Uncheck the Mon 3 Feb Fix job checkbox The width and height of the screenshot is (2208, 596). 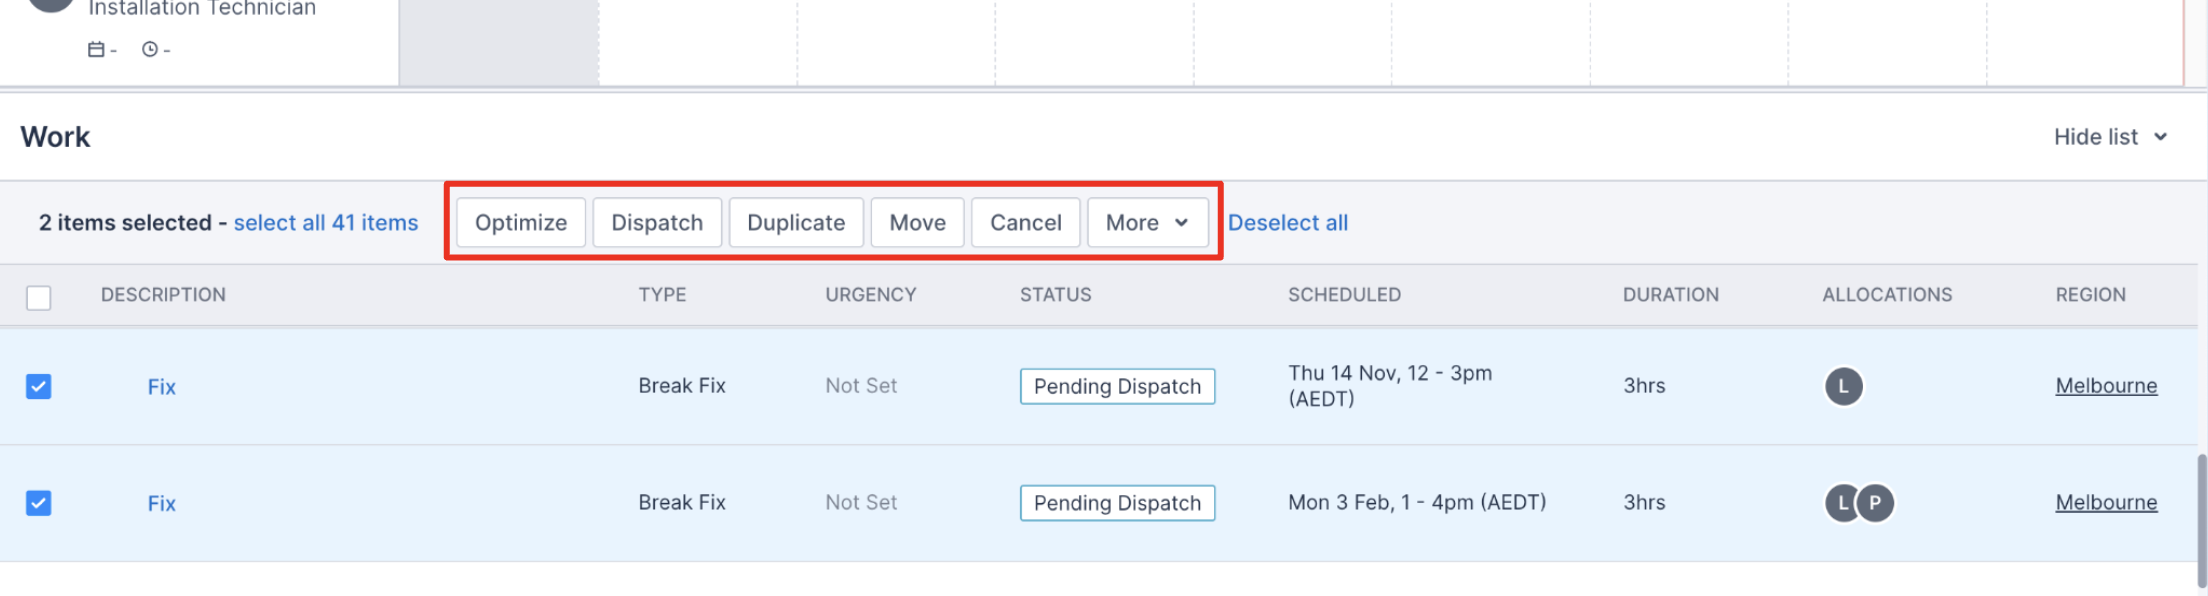pyautogui.click(x=39, y=503)
